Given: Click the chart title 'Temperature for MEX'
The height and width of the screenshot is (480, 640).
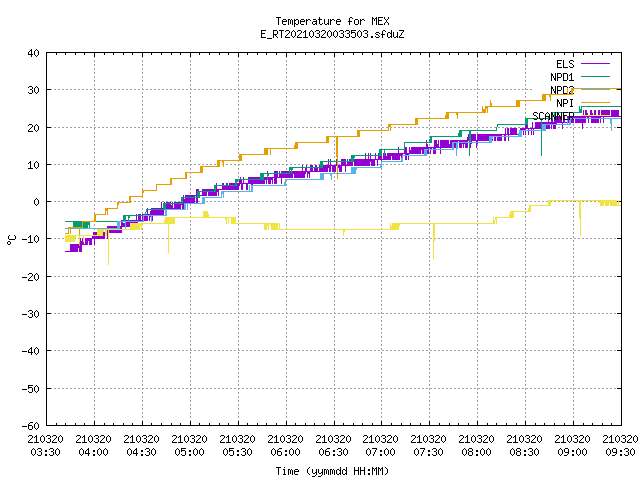Looking at the screenshot, I should tap(332, 21).
